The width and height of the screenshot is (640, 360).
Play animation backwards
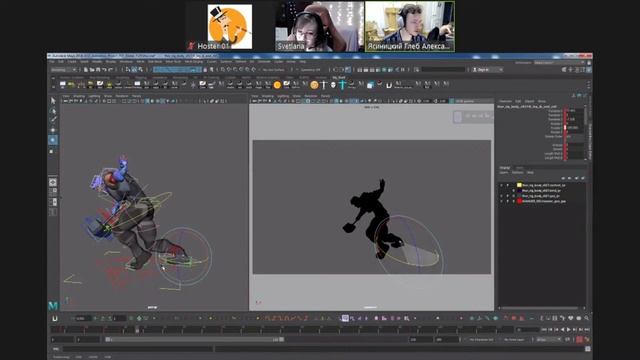coord(562,329)
